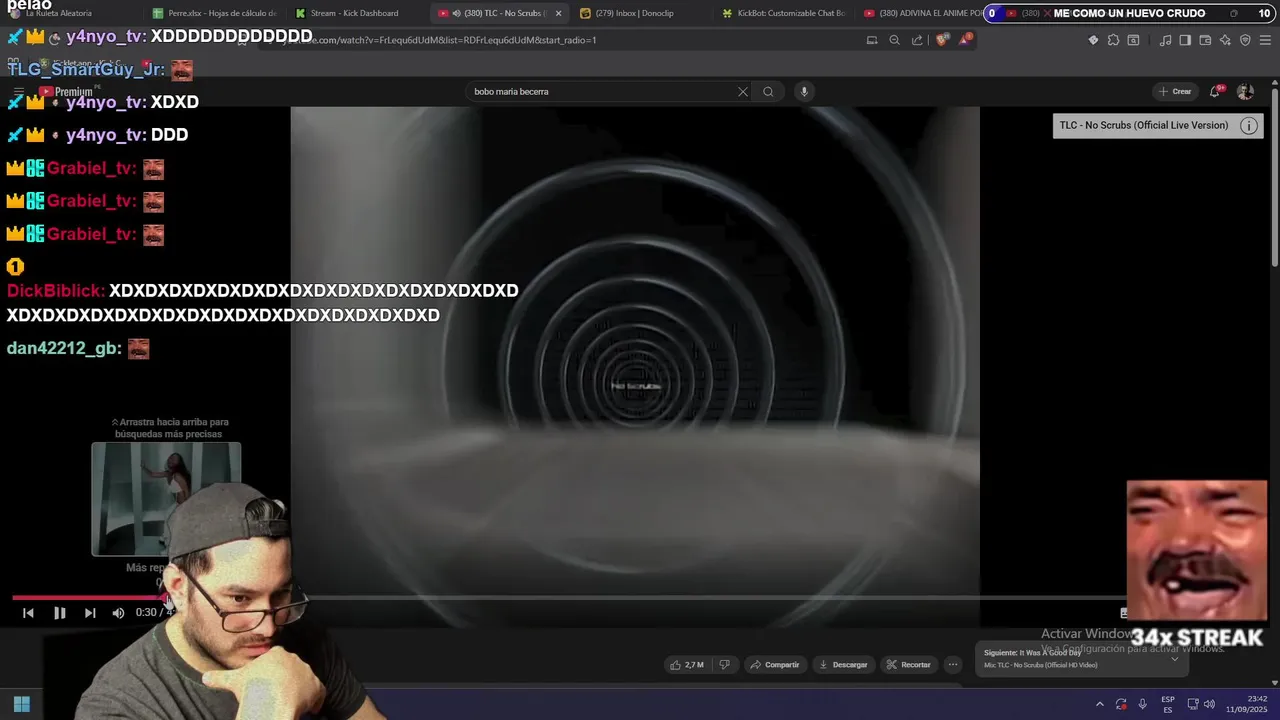Screen dimensions: 1280x720
Task: Open the Brave Wallet icon
Action: click(1205, 40)
